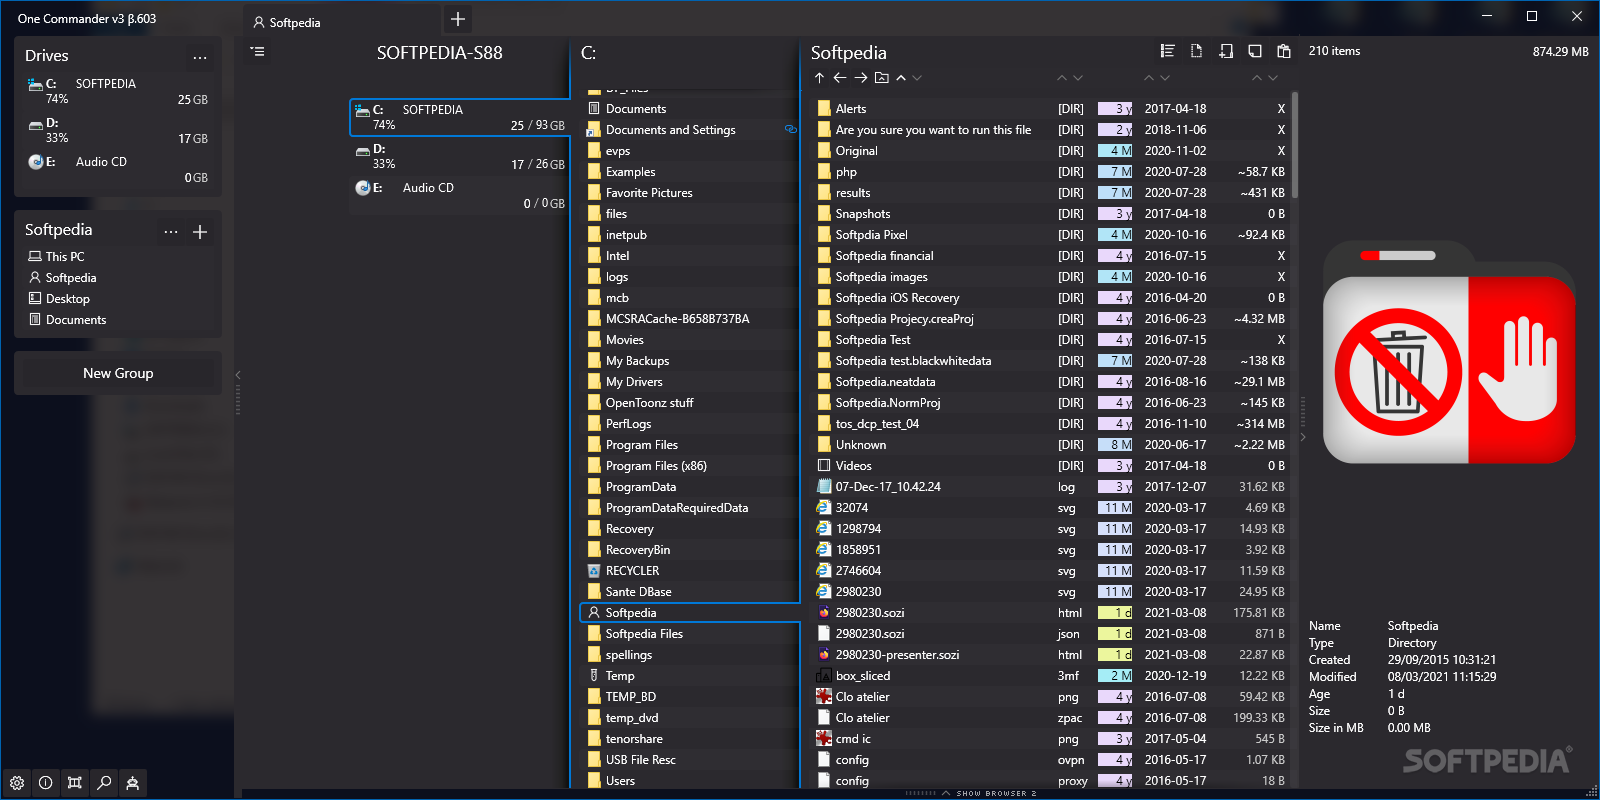Create a new folder icon
Image resolution: width=1600 pixels, height=800 pixels.
(1226, 51)
